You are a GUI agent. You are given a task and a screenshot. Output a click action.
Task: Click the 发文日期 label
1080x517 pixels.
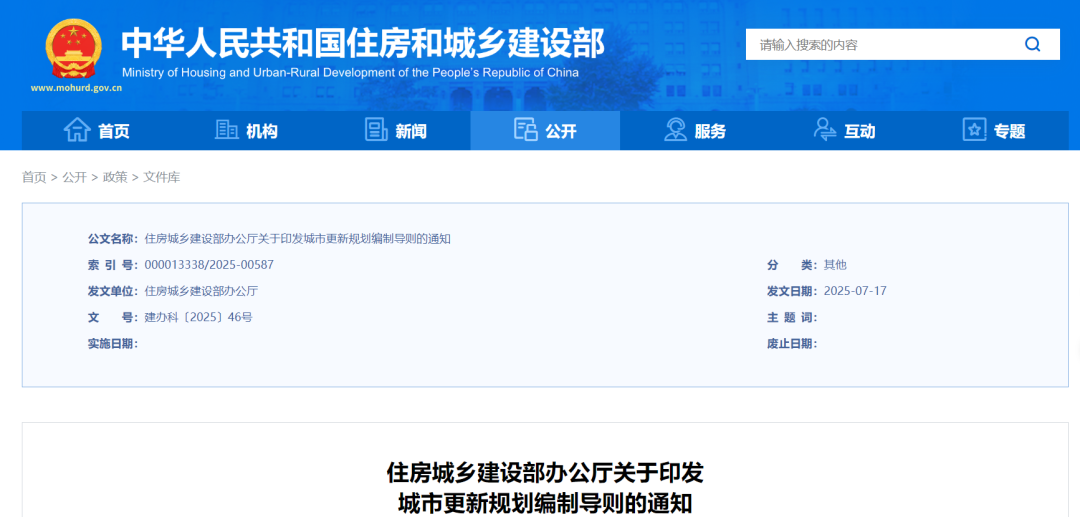click(792, 291)
